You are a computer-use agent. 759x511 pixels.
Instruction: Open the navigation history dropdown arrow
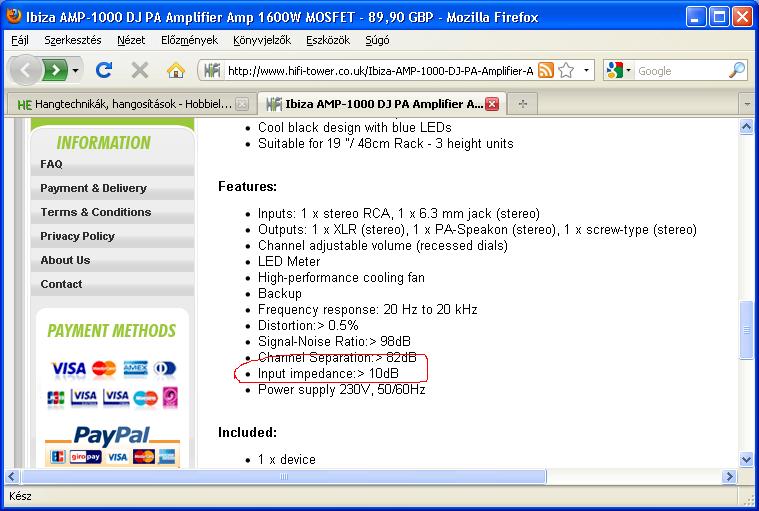click(76, 71)
